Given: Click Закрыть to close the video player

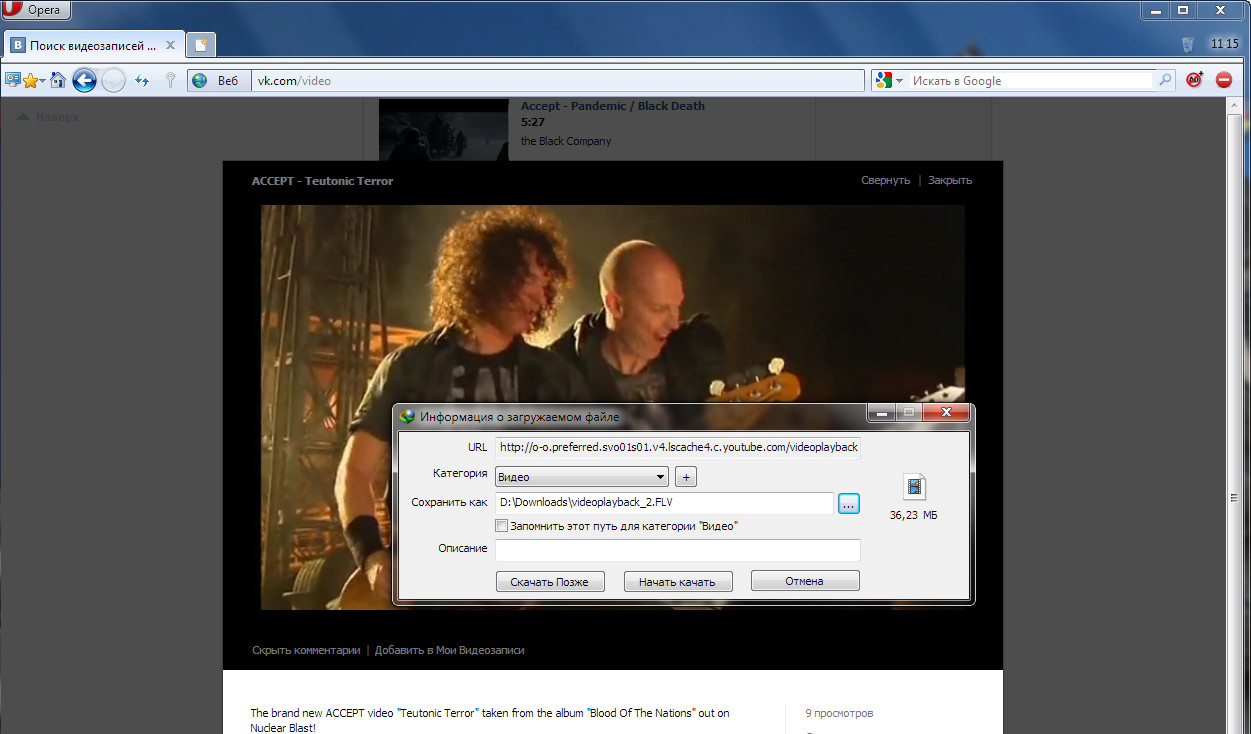Looking at the screenshot, I should tap(950, 180).
